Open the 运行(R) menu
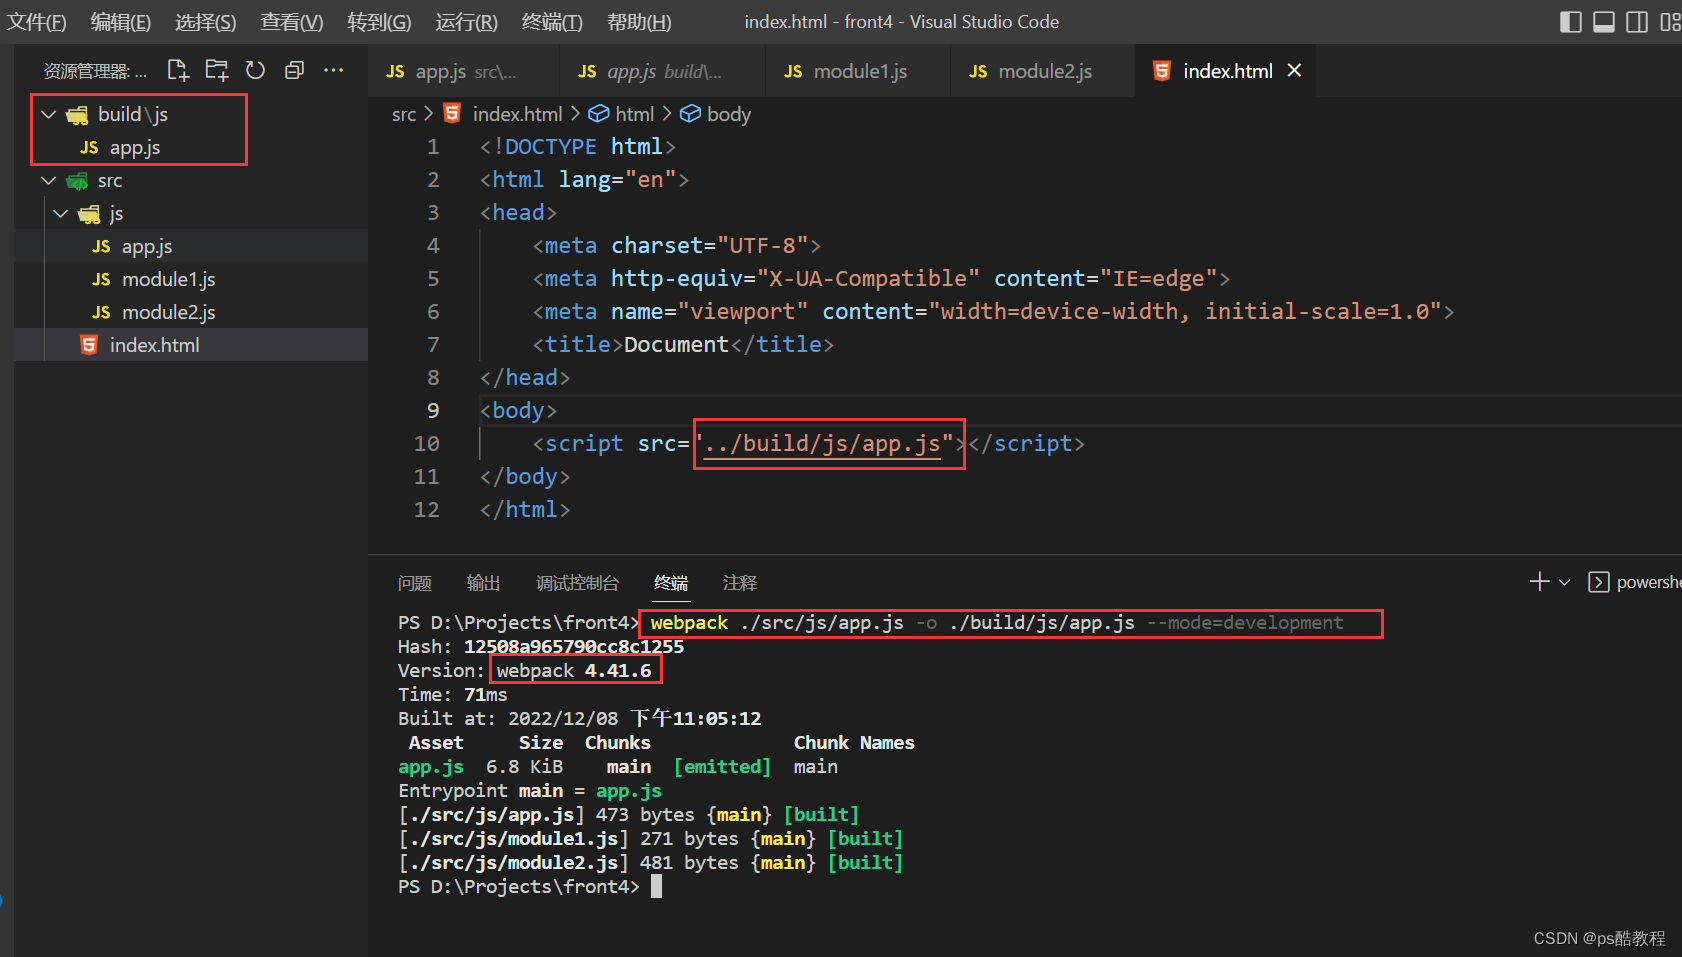This screenshot has width=1682, height=957. (x=467, y=22)
